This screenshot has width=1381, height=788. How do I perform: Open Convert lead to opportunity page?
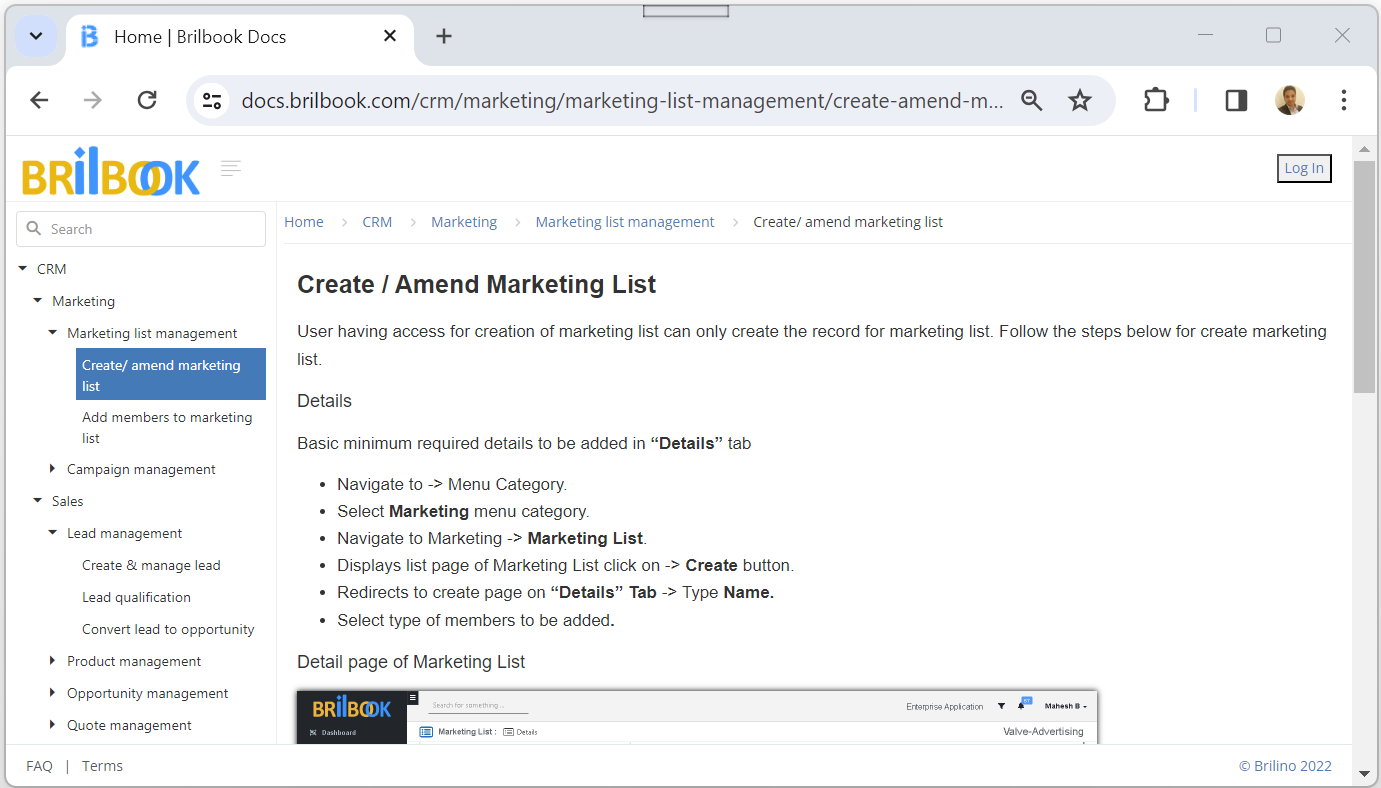pos(168,629)
